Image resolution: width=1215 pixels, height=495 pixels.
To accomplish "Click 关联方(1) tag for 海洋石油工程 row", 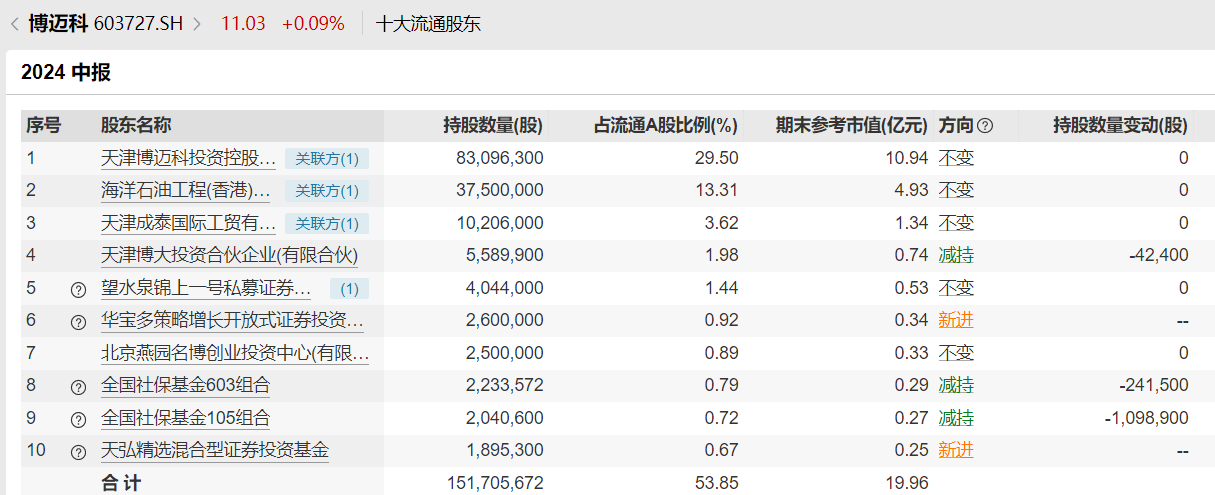I will 327,191.
